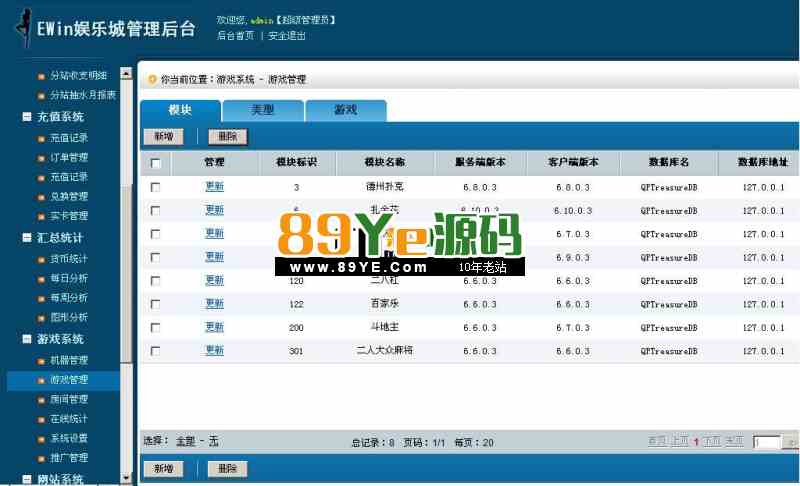This screenshot has height=486, width=800.
Task: Click the 末页 pagination link
Action: click(x=735, y=441)
